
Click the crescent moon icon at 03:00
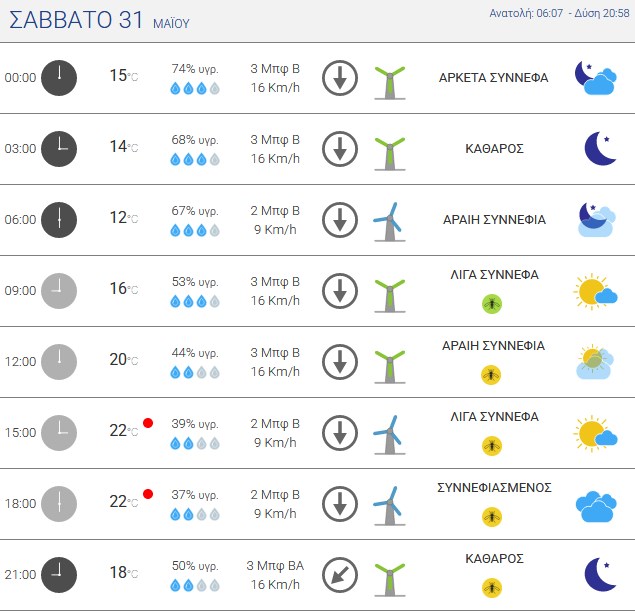click(x=601, y=149)
